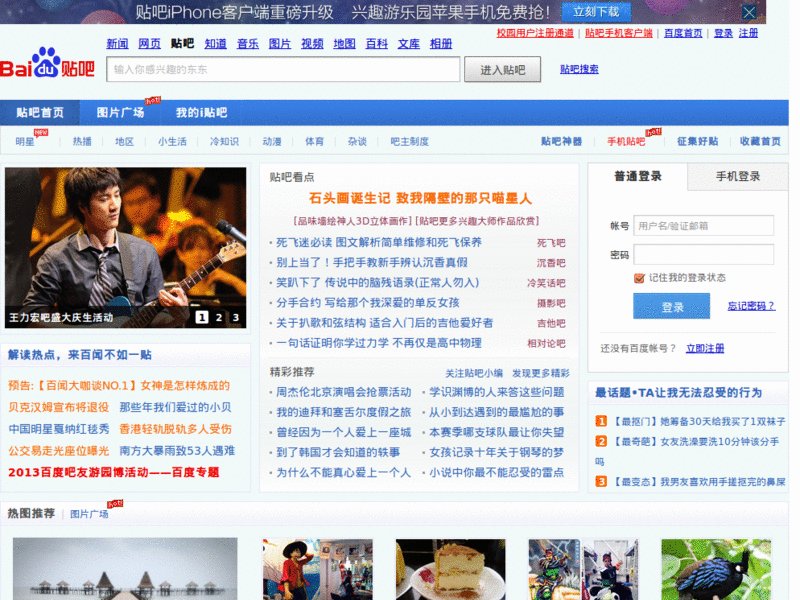800x600 pixels.
Task: Open 吧主制度 page
Action: [410, 141]
